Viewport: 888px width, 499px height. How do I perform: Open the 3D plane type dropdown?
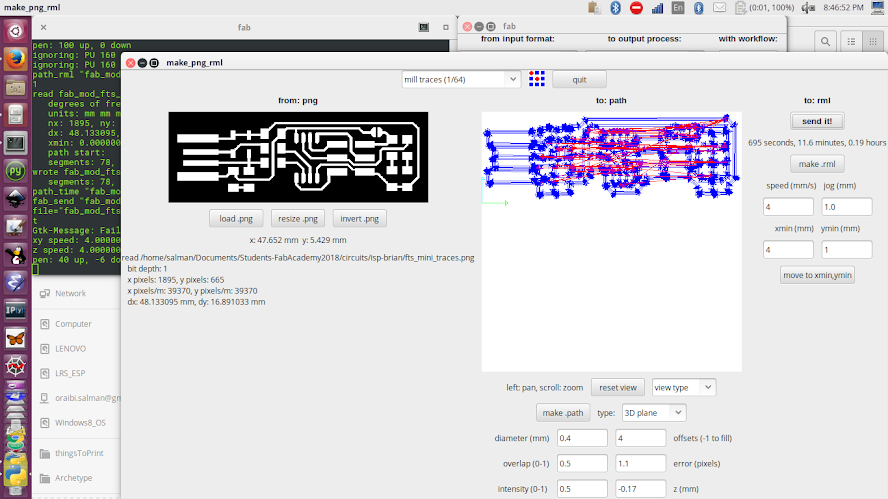[x=654, y=413]
